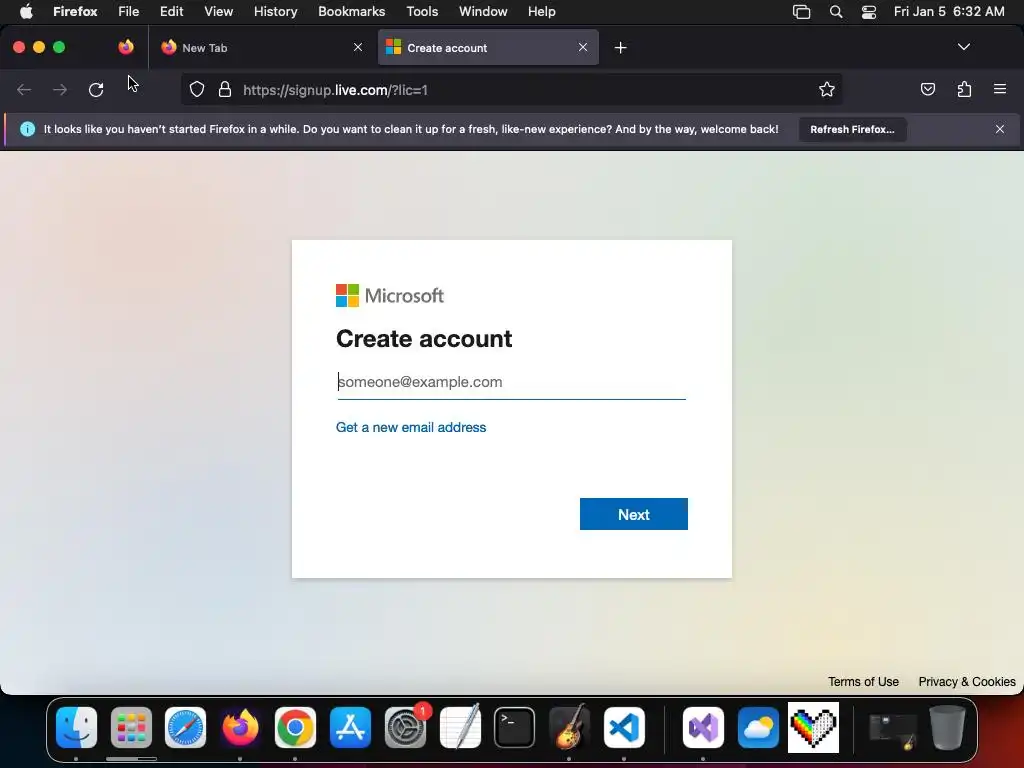1024x768 pixels.
Task: Open System Settings from the Dock
Action: (x=405, y=727)
